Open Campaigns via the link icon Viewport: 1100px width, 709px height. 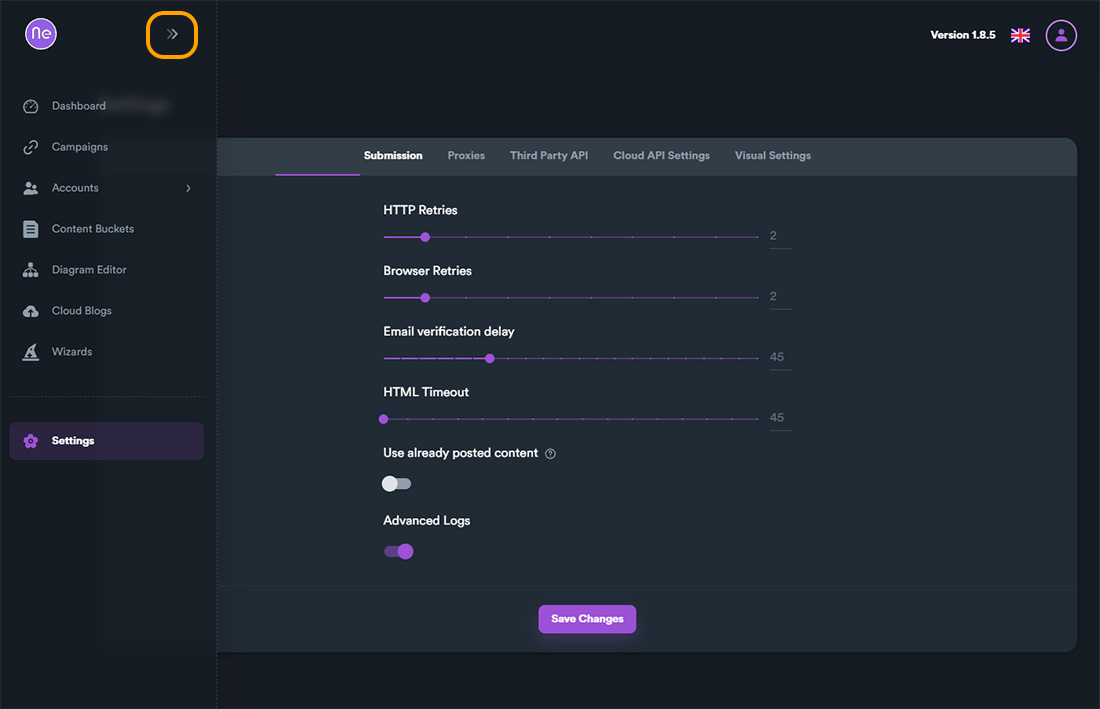click(x=31, y=147)
